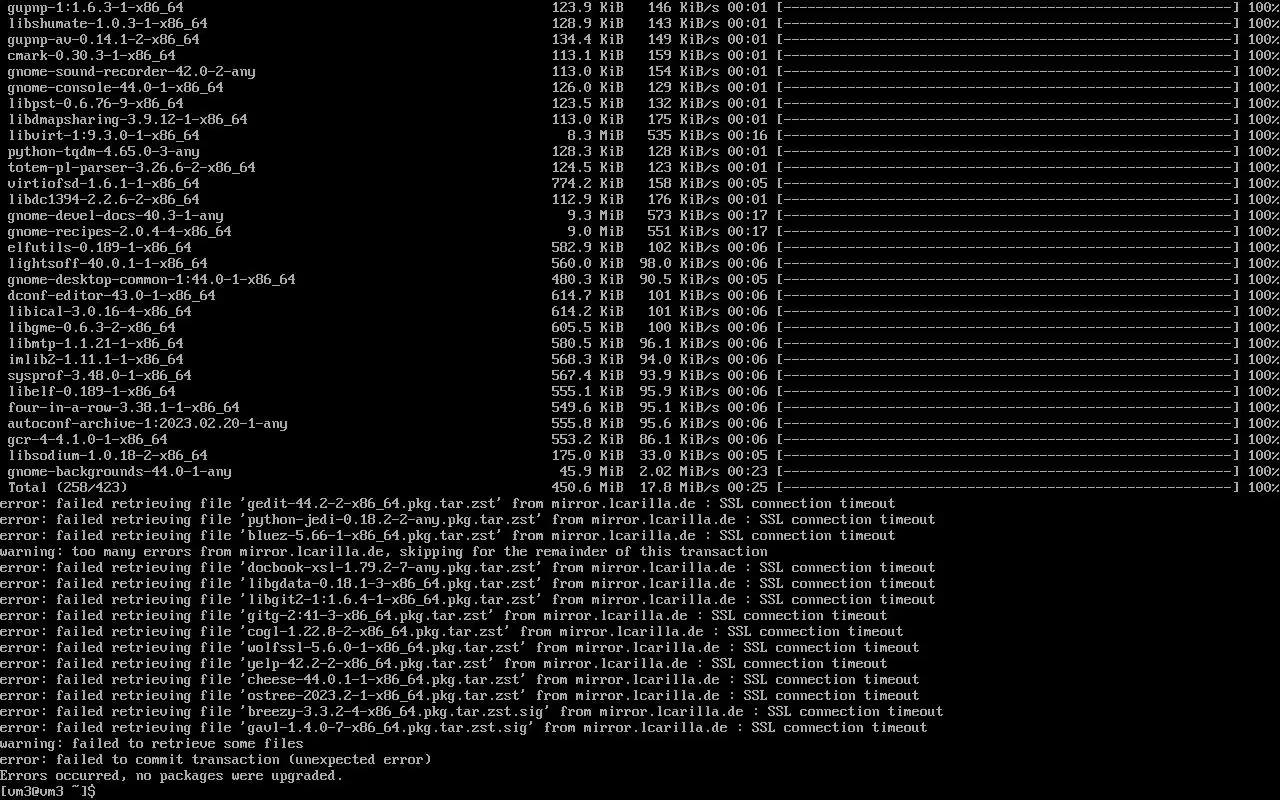The image size is (1280, 800).
Task: Click the autoconf-archive-1:2023.02.20-1-any entry
Action: tap(148, 423)
